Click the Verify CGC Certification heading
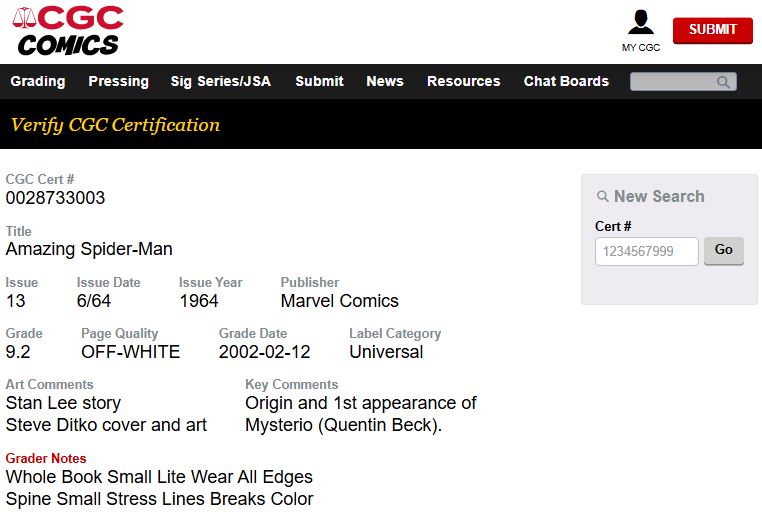Viewport: 762px width, 515px height. click(116, 125)
